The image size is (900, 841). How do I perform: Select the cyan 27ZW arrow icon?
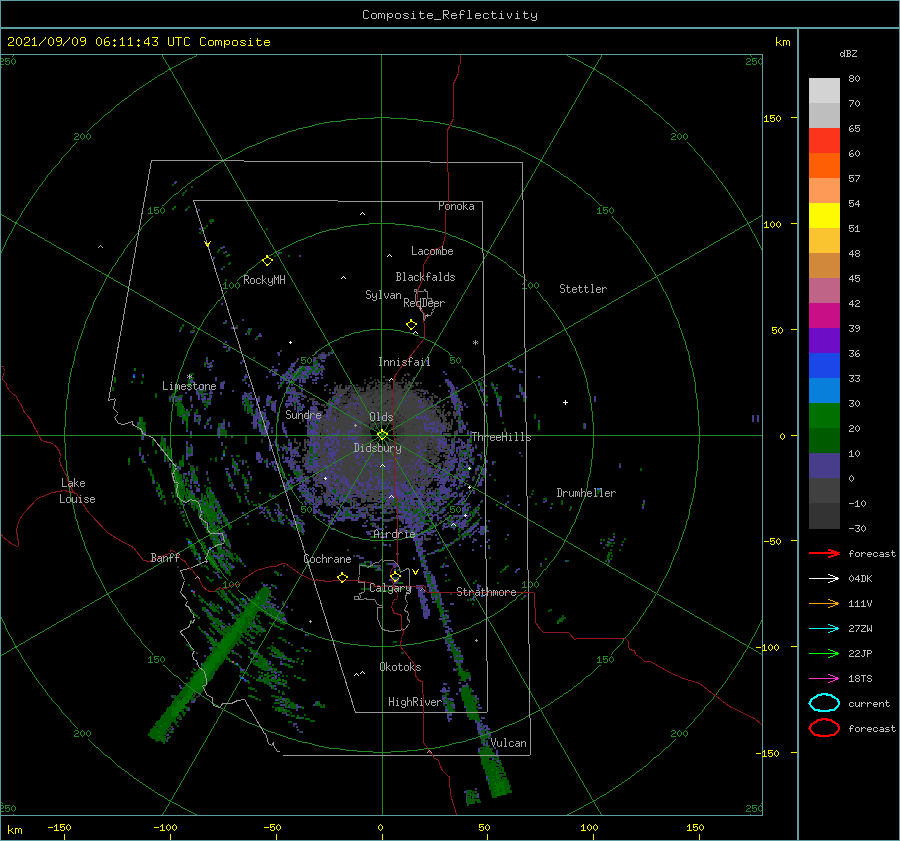coord(824,629)
